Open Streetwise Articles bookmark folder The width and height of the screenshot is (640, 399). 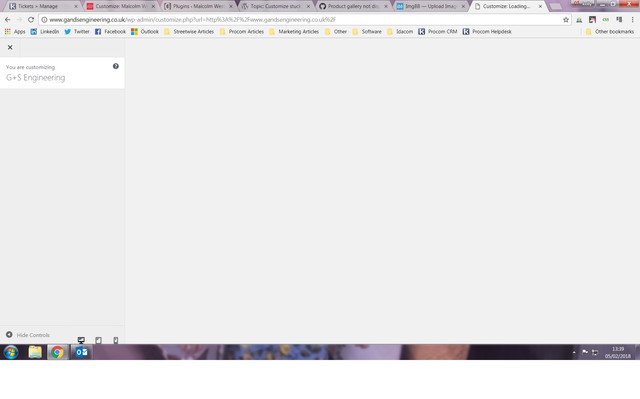pos(189,31)
